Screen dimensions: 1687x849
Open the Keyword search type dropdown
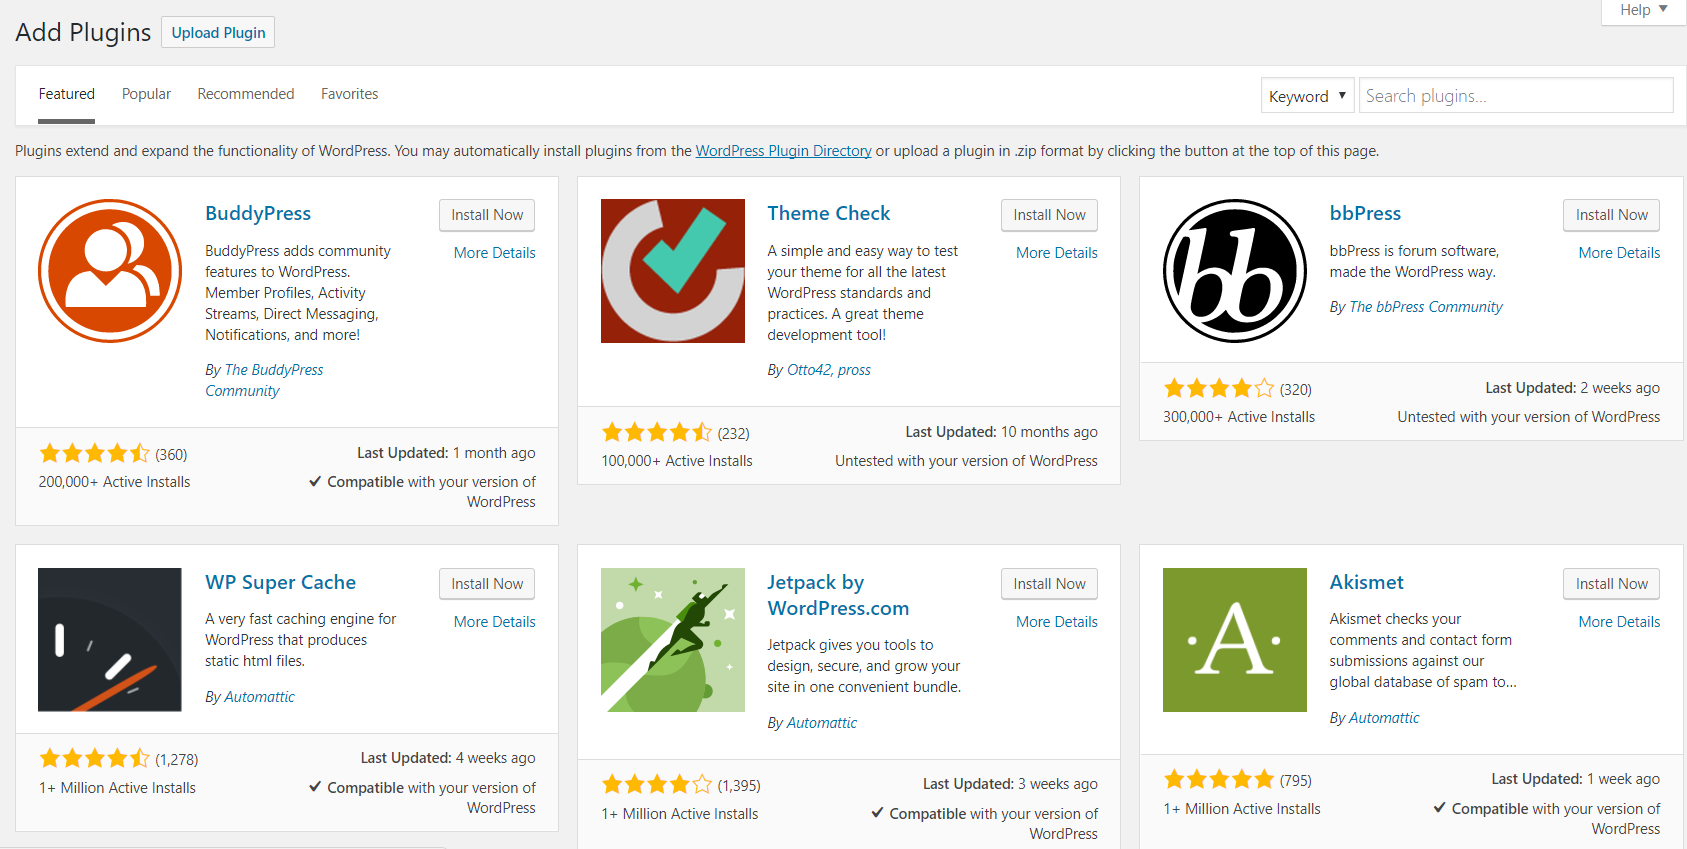click(x=1307, y=96)
